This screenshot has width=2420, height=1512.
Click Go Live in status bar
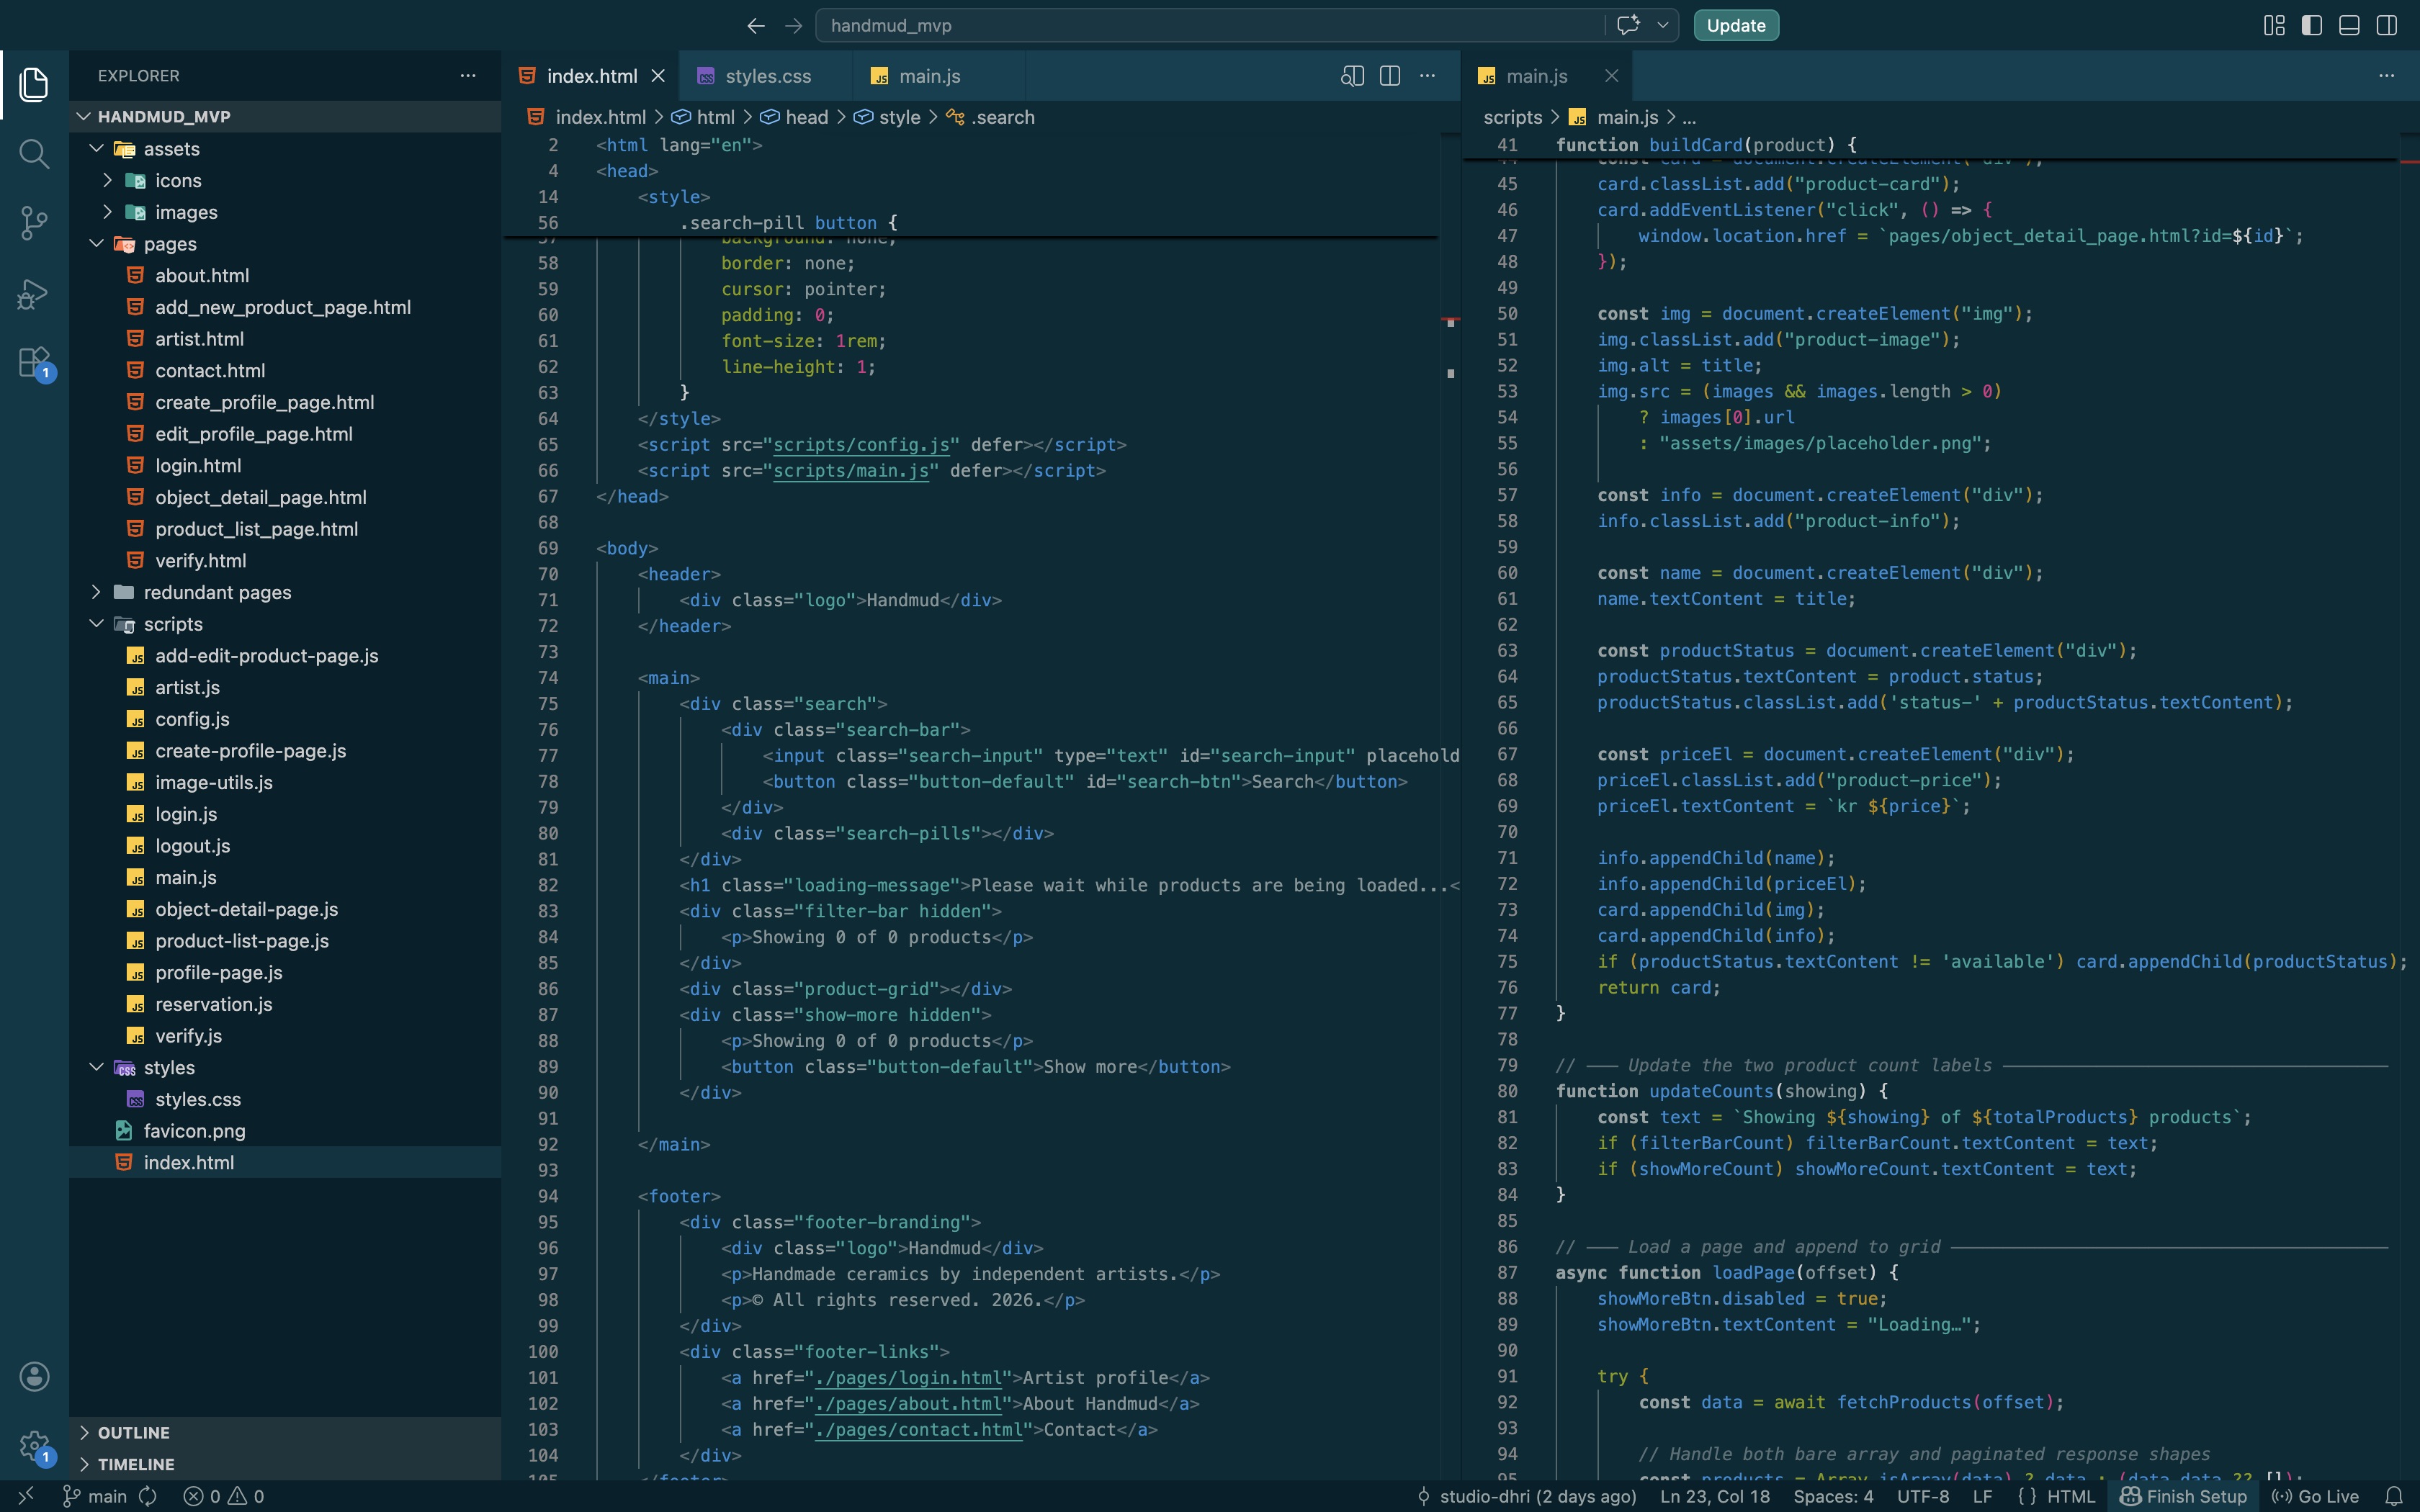[x=2315, y=1496]
